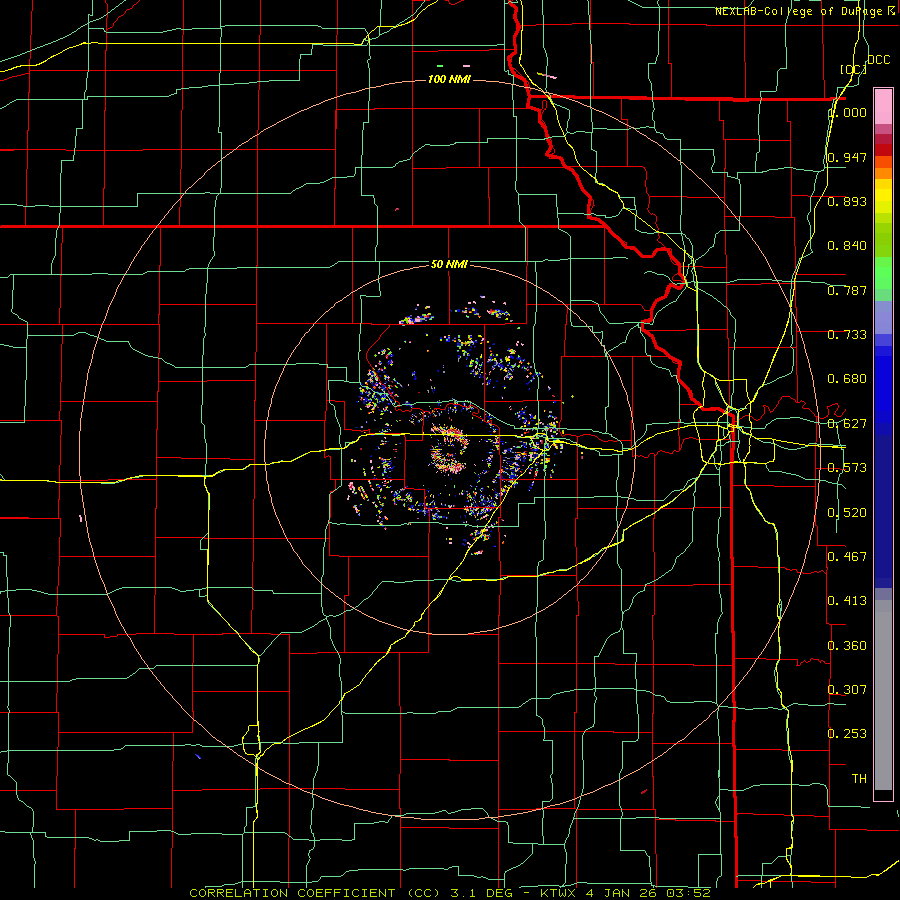Pick the dark red segment of the color bar

(x=883, y=150)
